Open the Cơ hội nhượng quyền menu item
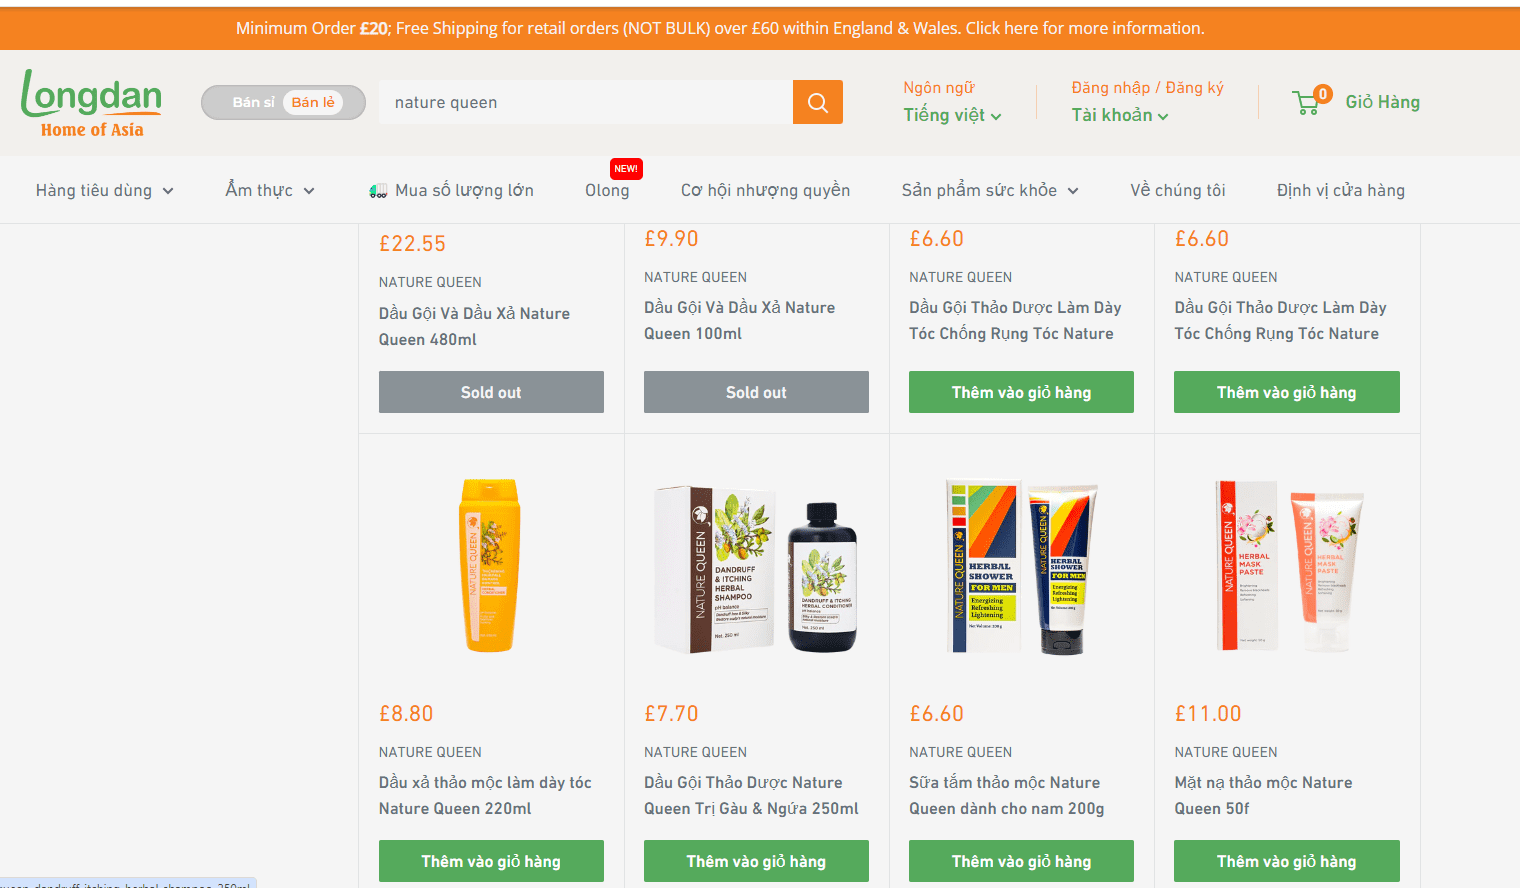1520x888 pixels. click(765, 191)
